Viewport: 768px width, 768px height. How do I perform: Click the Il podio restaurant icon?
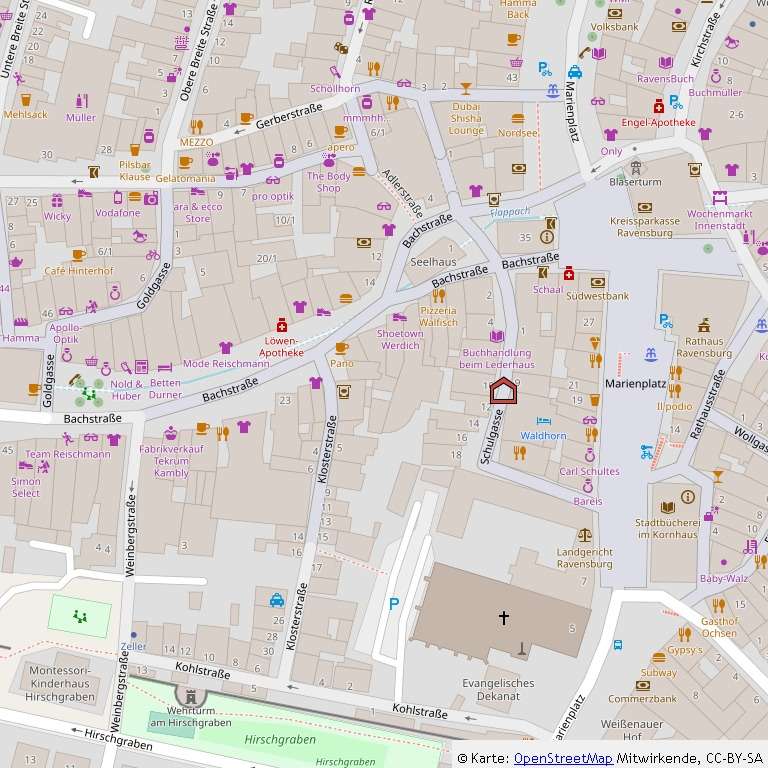675,390
